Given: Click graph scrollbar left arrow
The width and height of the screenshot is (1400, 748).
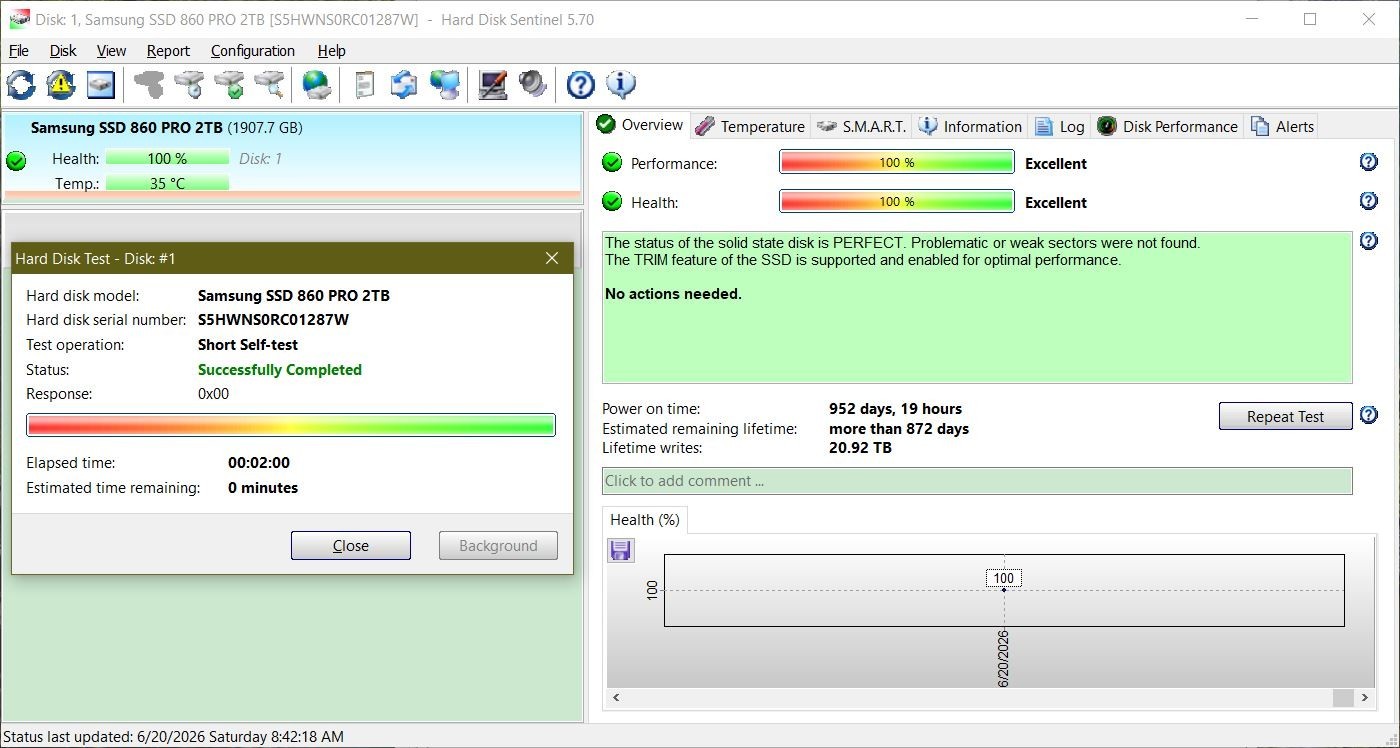Looking at the screenshot, I should [x=616, y=697].
